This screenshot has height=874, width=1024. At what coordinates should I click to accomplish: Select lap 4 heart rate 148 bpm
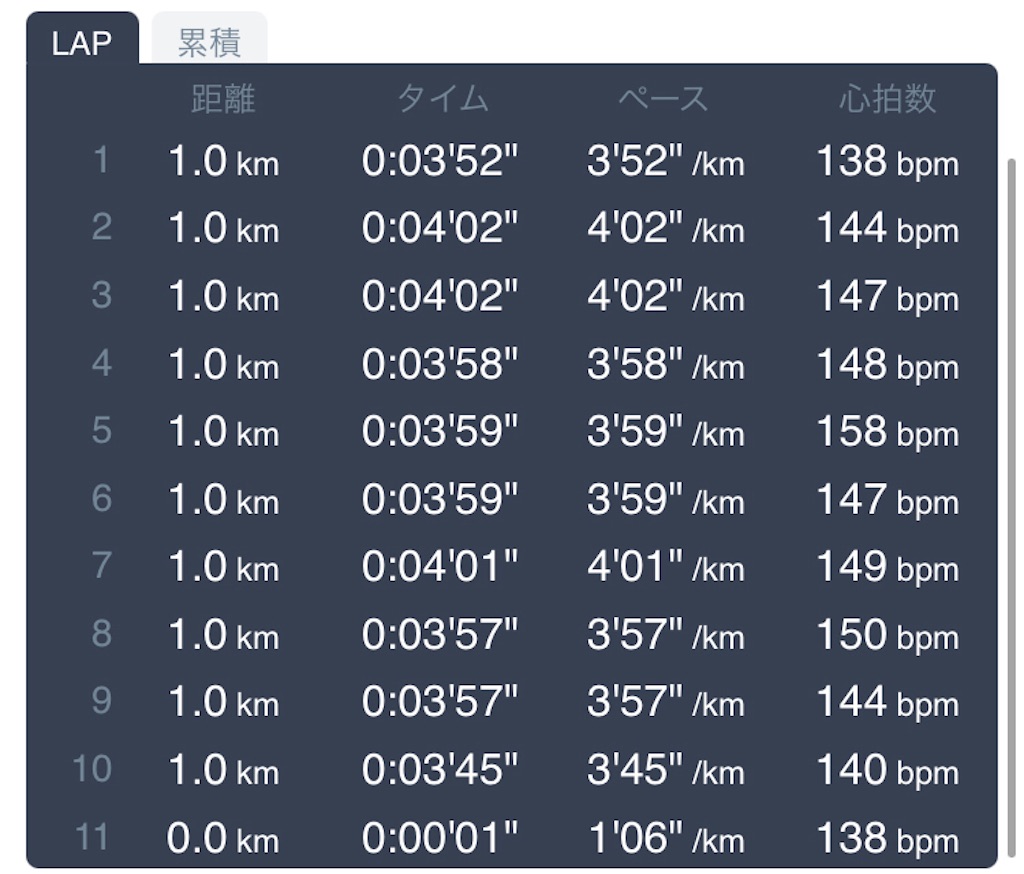pos(888,364)
